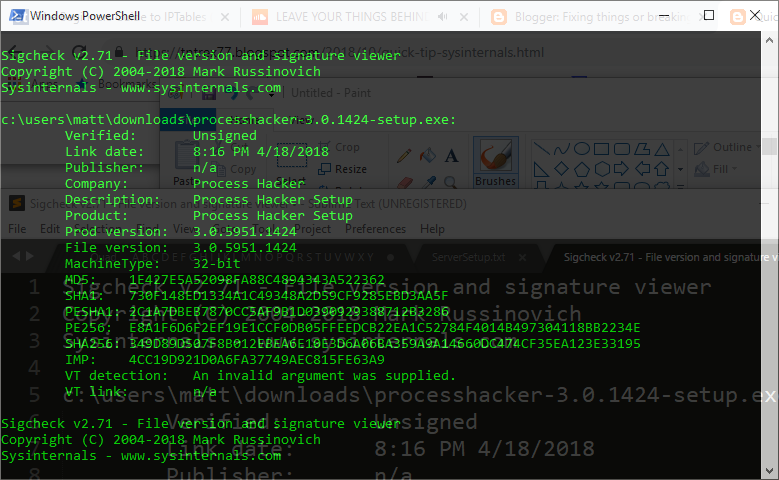The image size is (779, 480).
Task: Select the Pencil tool in Paint
Action: coord(404,156)
